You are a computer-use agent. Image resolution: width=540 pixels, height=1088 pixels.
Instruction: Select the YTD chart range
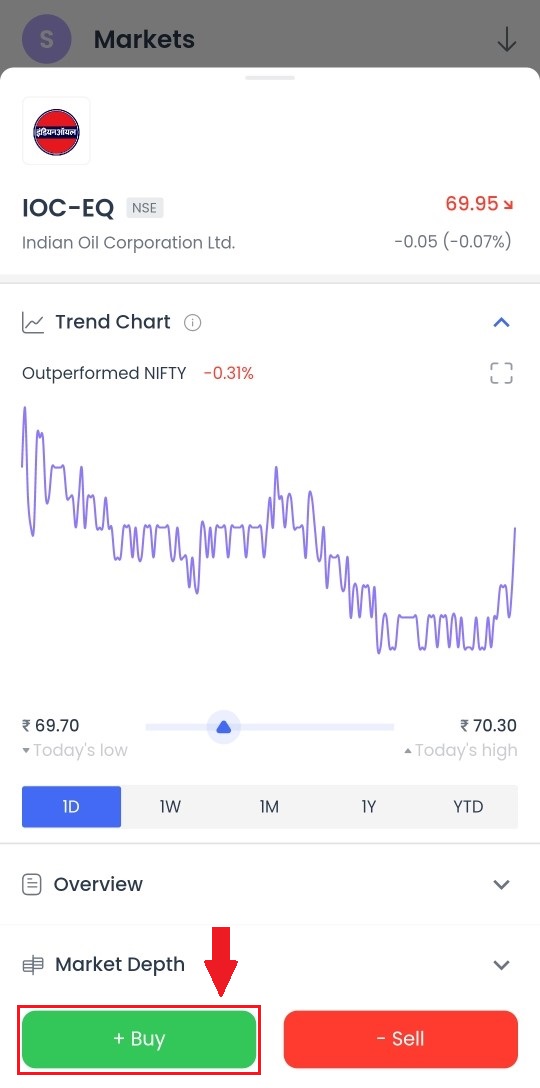point(468,806)
